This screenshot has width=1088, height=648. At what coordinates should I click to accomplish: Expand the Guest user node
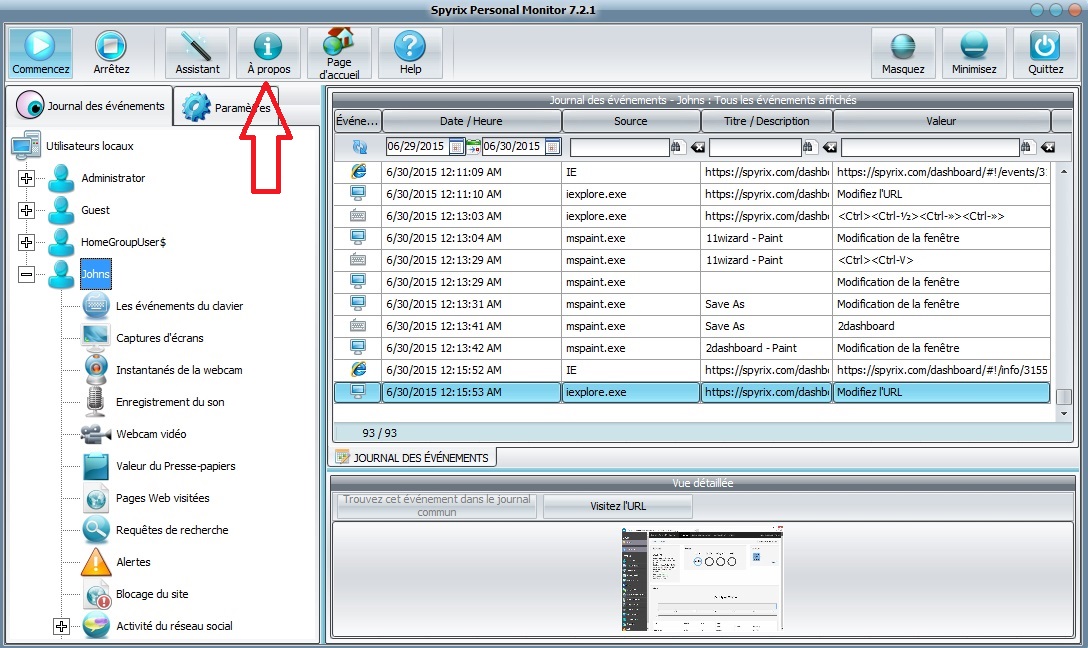click(x=26, y=210)
